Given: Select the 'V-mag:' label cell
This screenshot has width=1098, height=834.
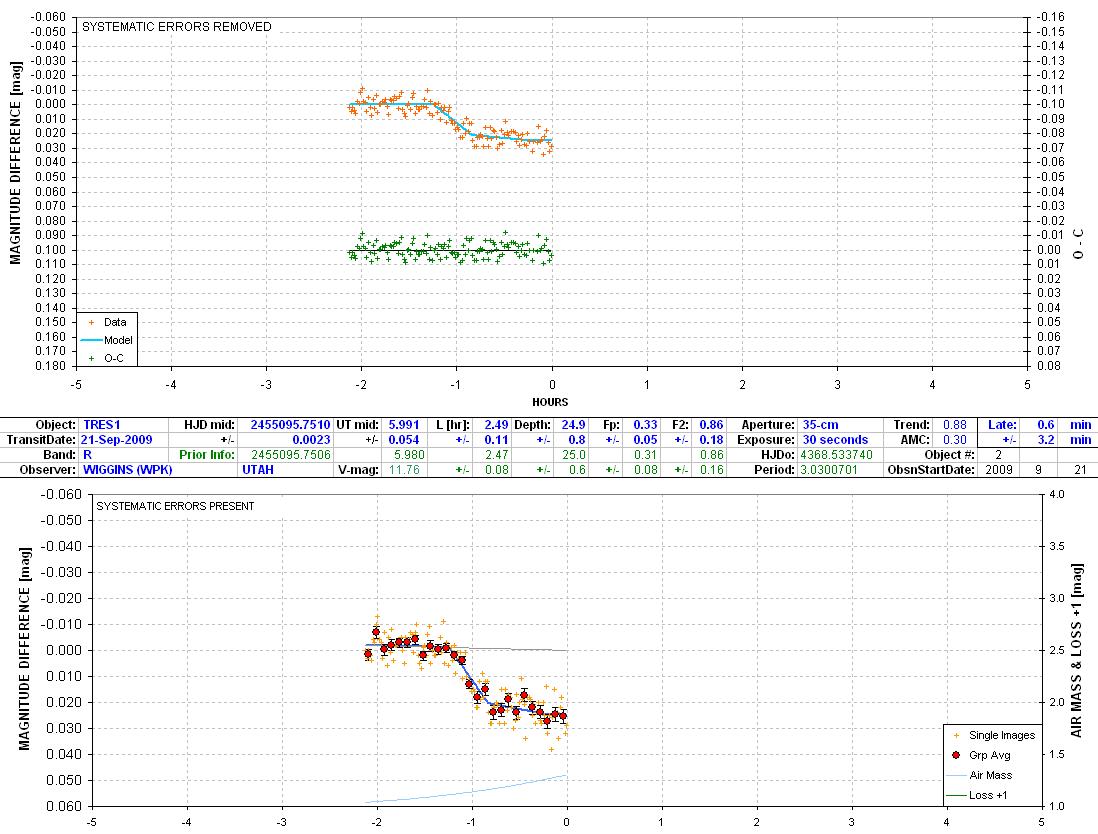Looking at the screenshot, I should [359, 469].
